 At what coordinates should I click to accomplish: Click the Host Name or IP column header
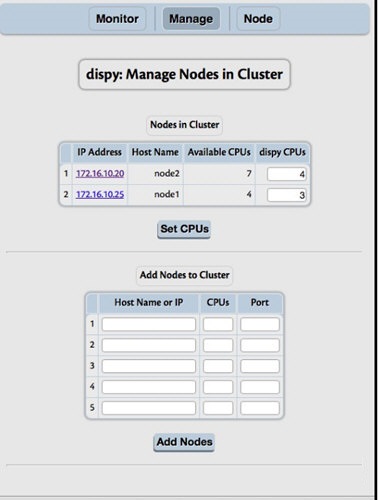(149, 303)
